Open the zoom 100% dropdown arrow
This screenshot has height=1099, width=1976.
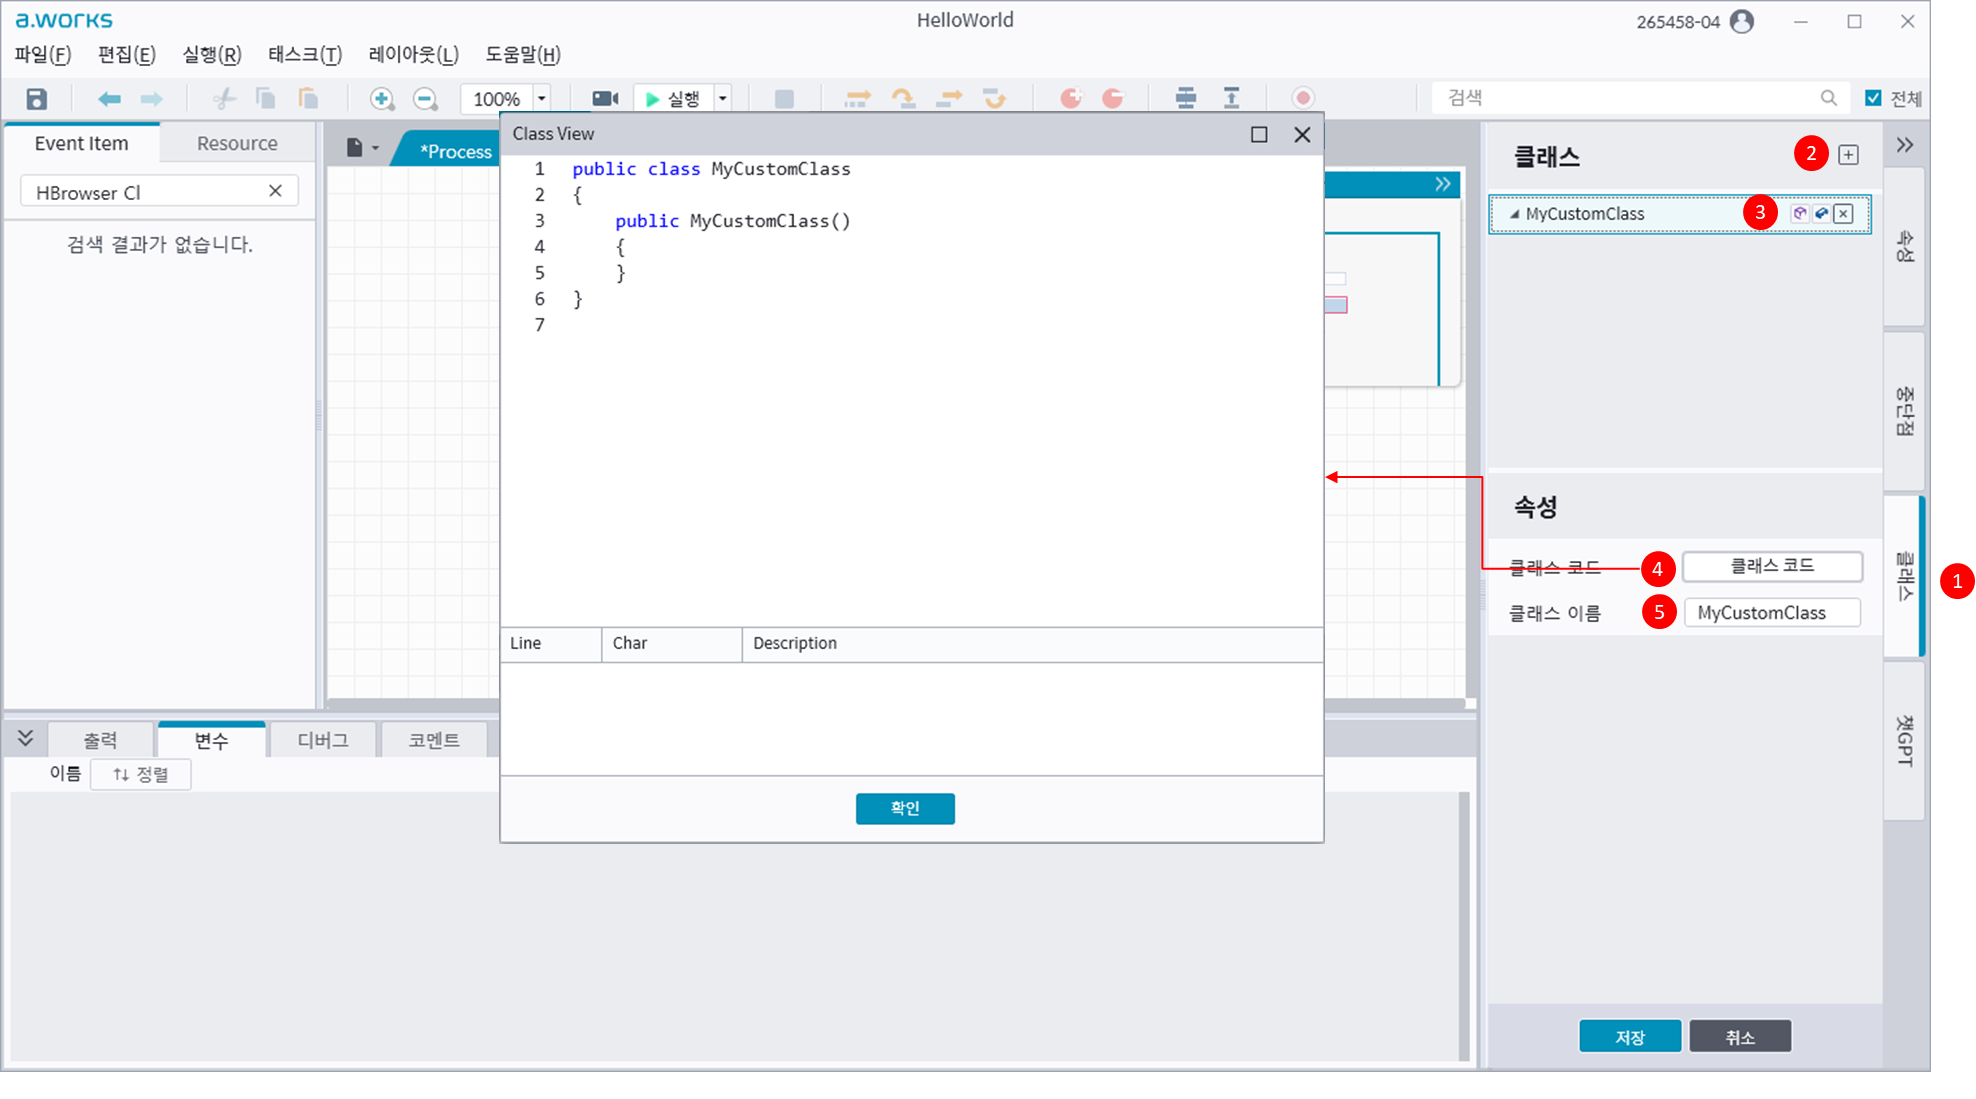[541, 98]
